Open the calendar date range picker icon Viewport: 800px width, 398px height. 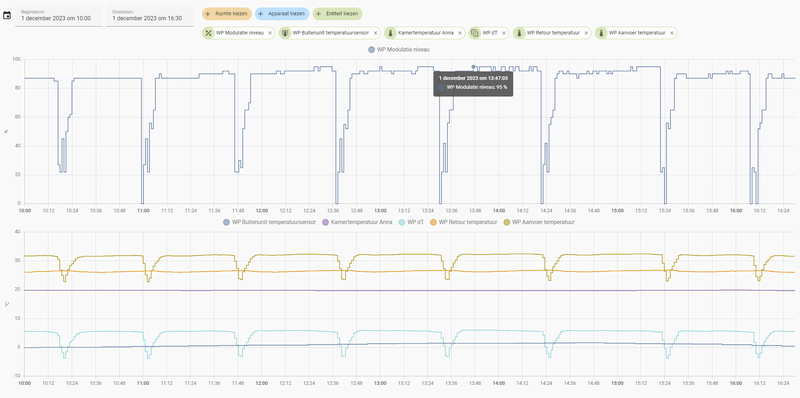(x=7, y=16)
